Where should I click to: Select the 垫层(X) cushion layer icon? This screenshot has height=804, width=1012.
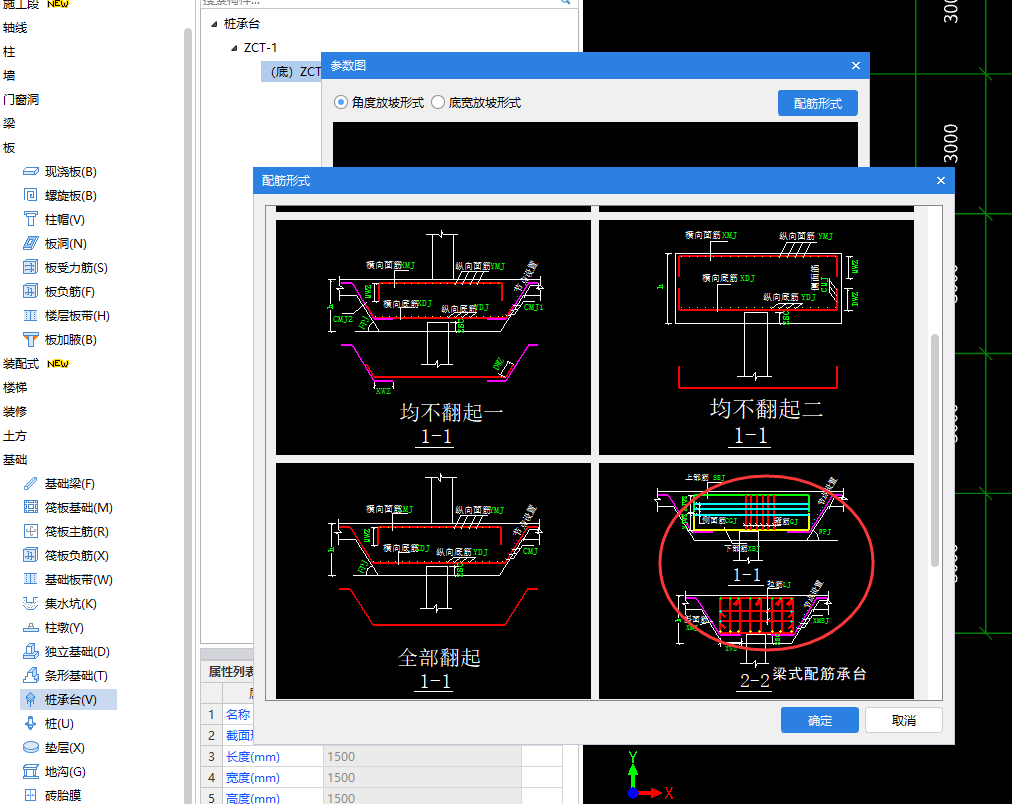click(30, 747)
